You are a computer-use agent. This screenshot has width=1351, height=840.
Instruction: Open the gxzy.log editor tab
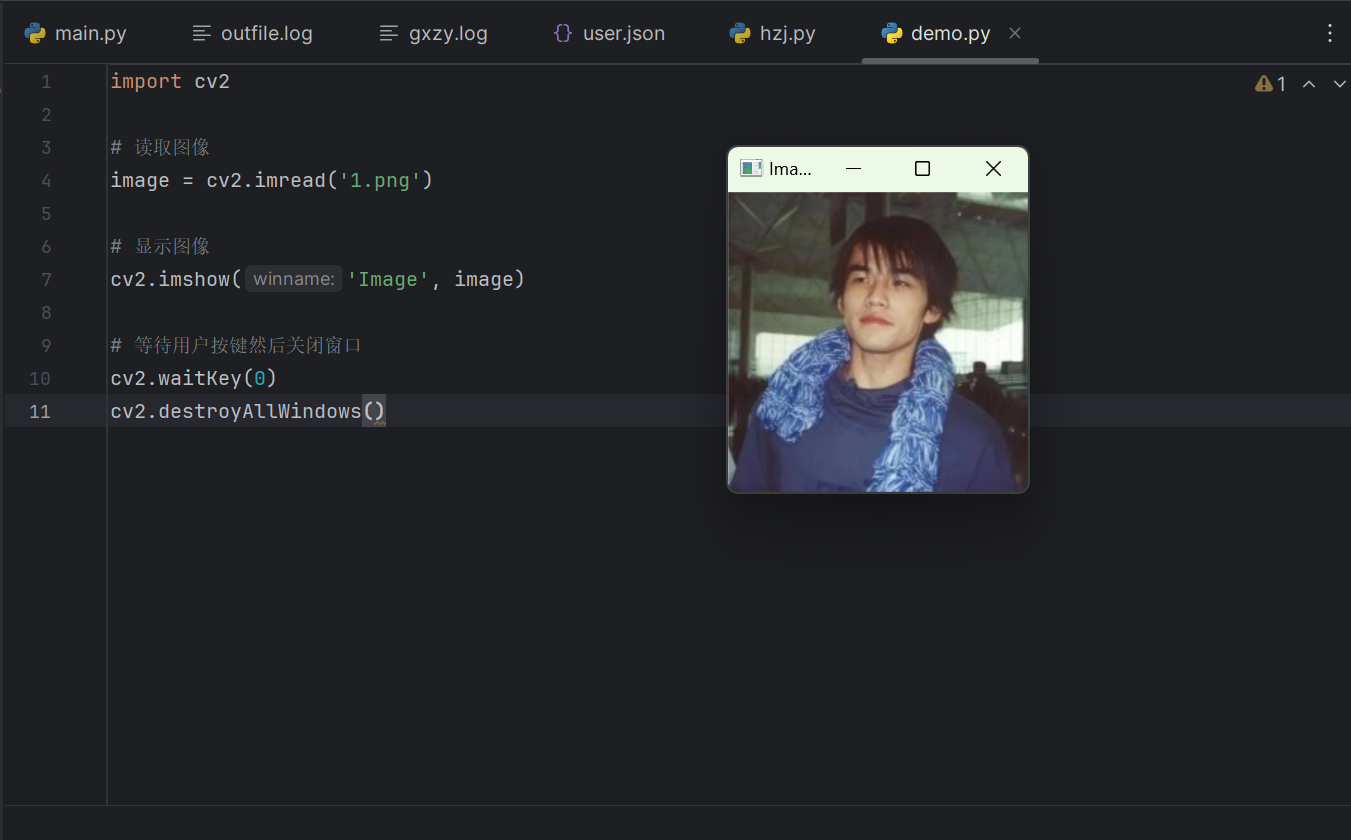click(434, 33)
